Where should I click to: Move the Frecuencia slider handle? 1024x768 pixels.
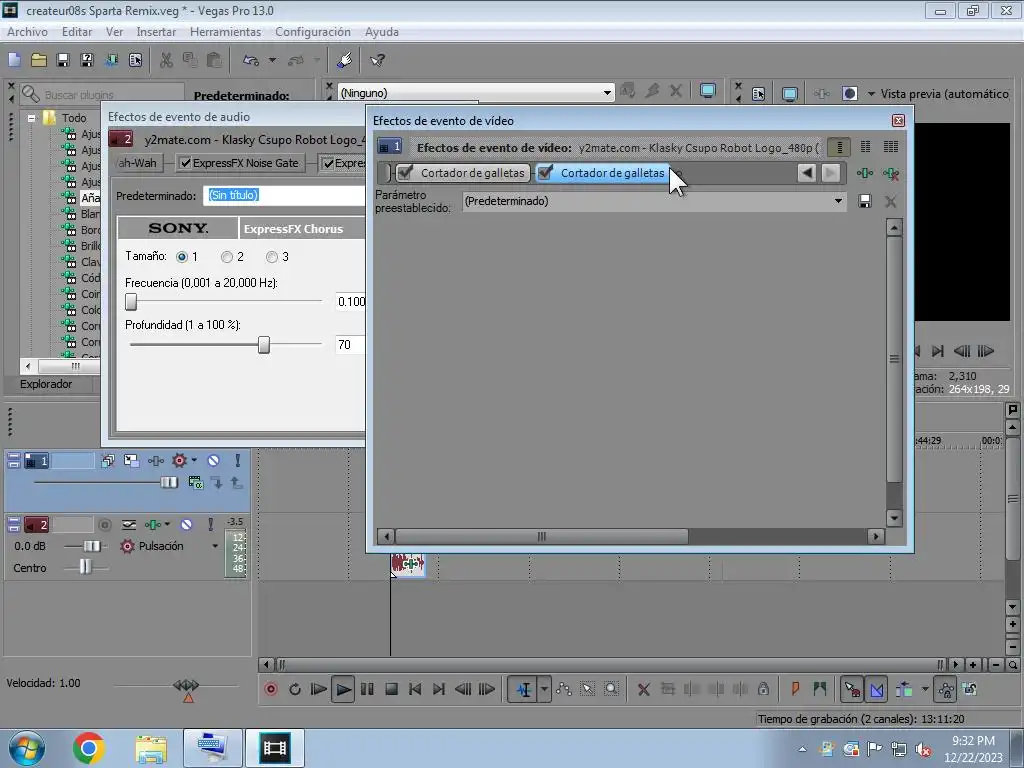[x=131, y=302]
